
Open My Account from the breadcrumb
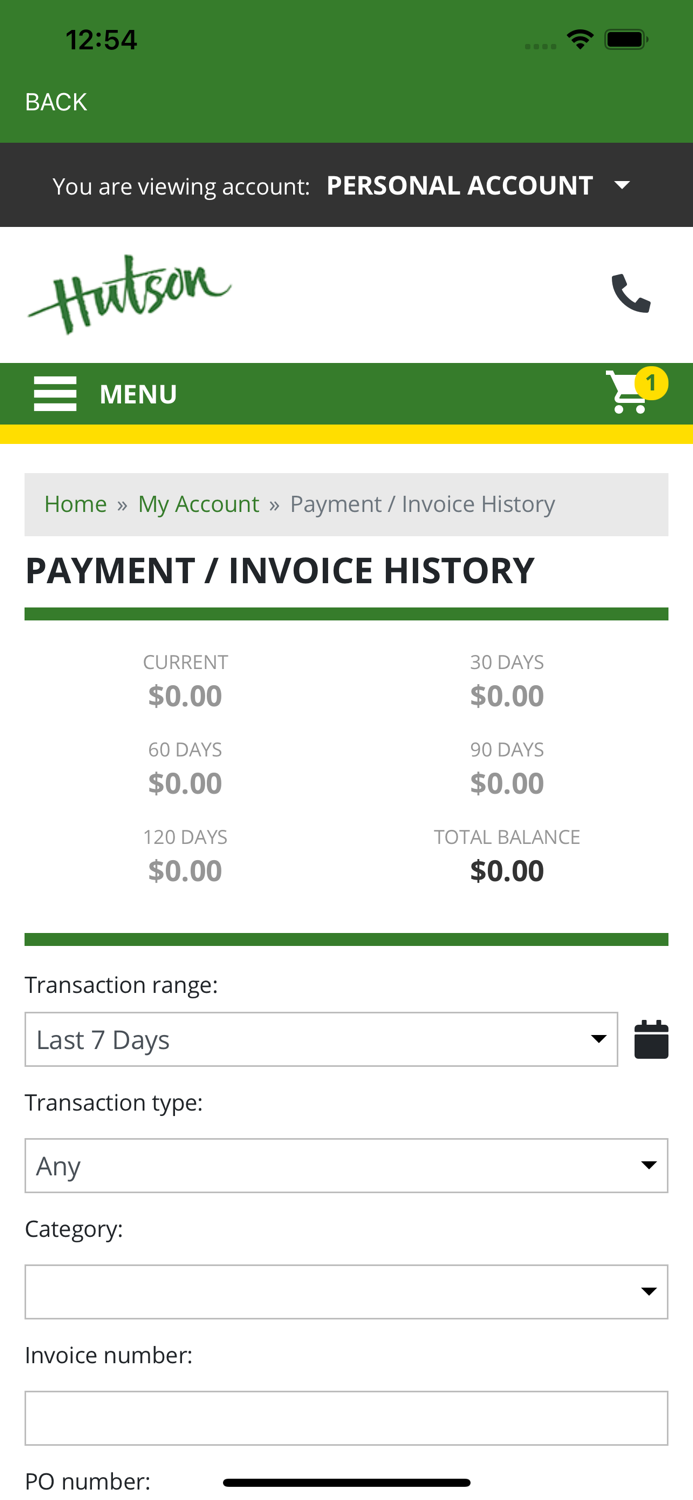198,504
